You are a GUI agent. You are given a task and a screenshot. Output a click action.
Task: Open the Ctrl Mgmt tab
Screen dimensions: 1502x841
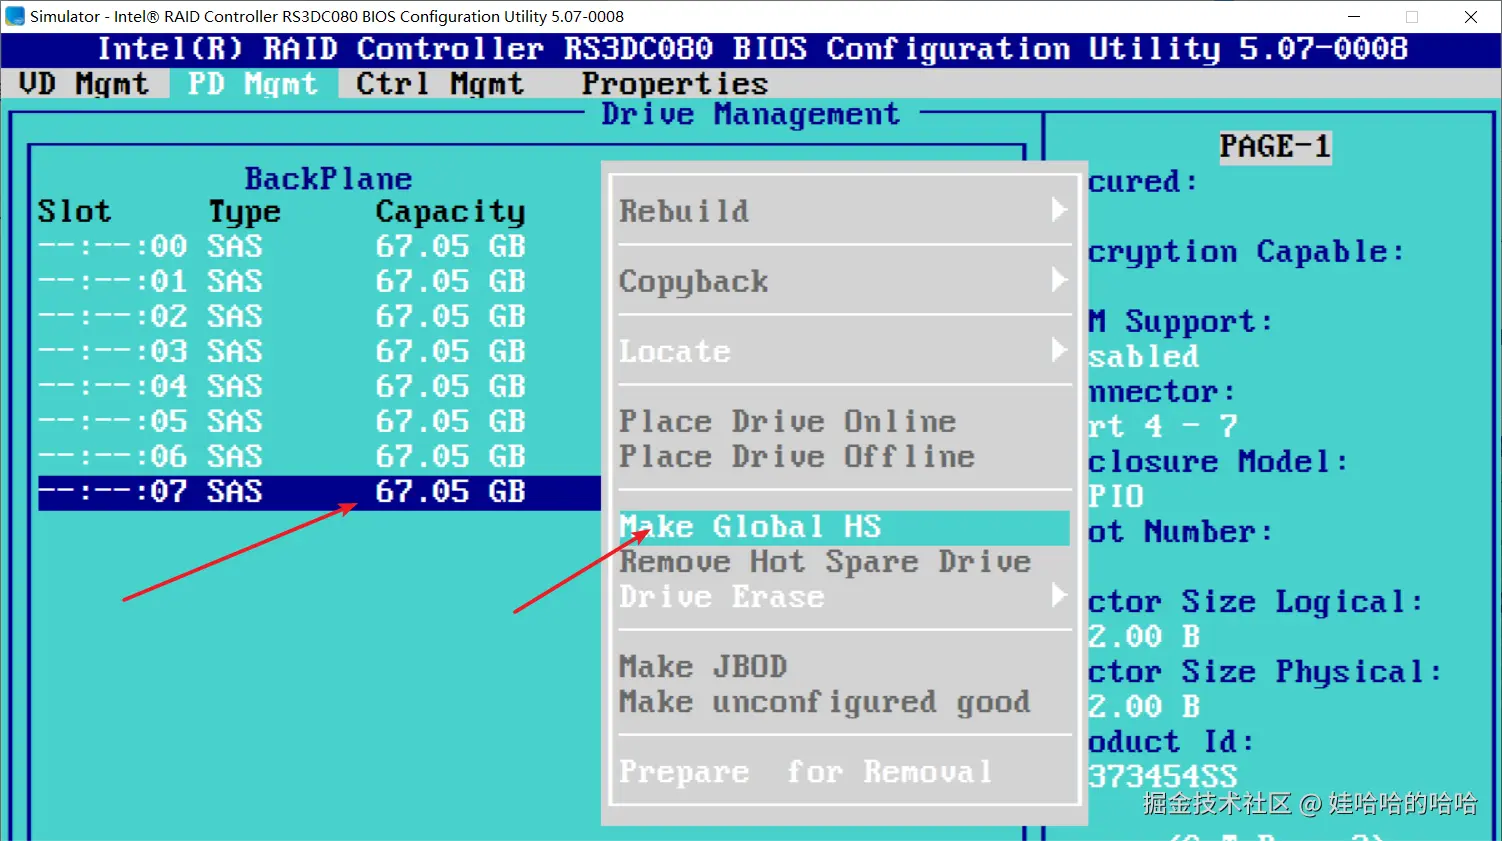pos(440,84)
